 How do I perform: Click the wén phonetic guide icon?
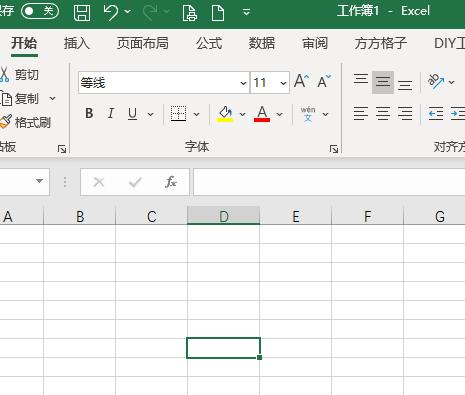pyautogui.click(x=308, y=114)
